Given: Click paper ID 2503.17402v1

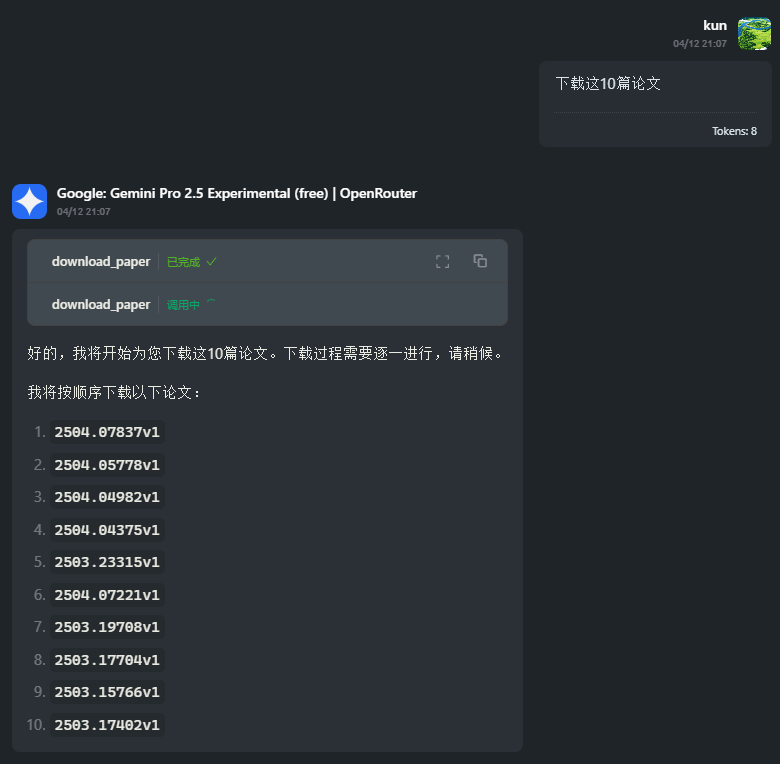Looking at the screenshot, I should pos(107,725).
